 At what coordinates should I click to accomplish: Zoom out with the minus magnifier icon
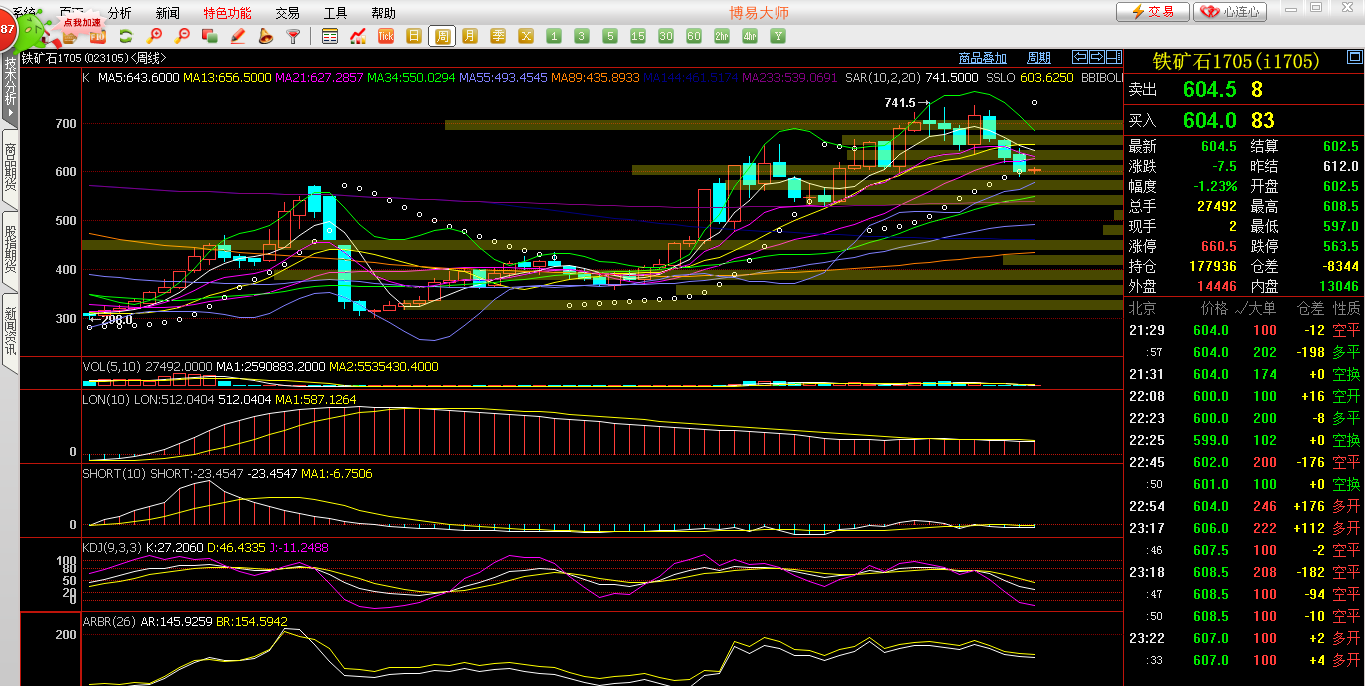182,36
